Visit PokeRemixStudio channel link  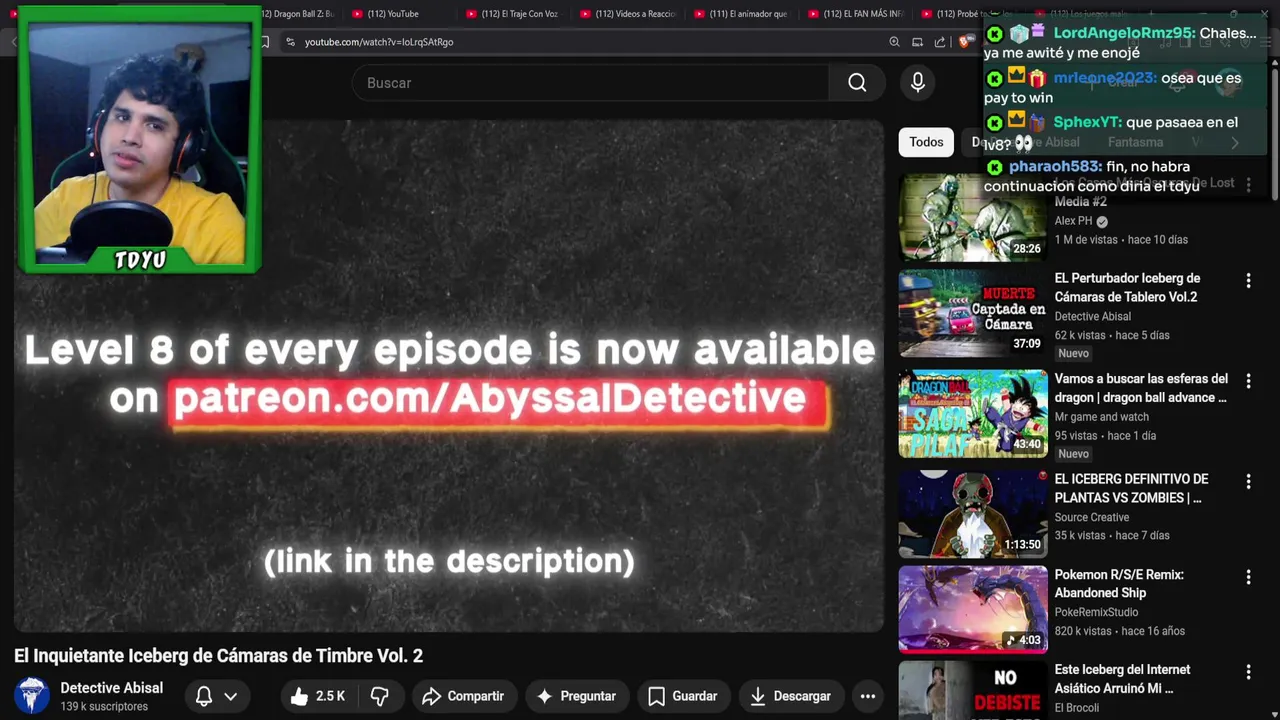point(1096,612)
